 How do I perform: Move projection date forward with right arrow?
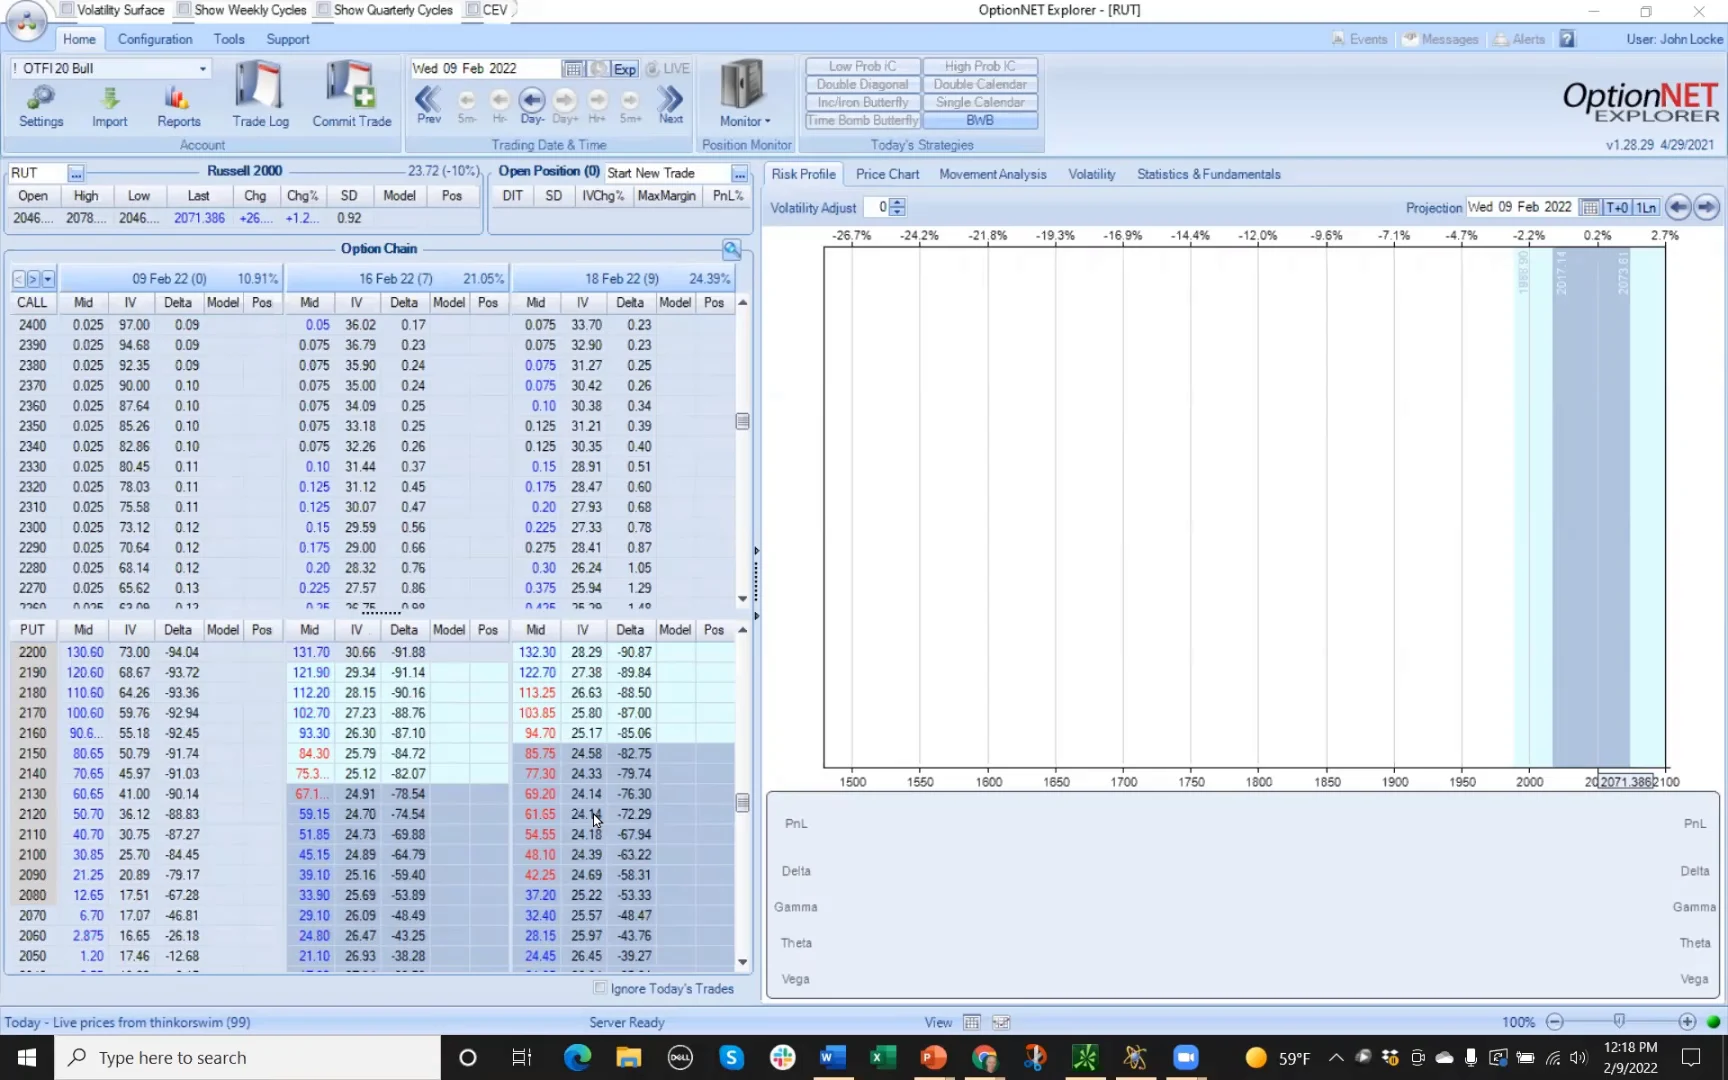(x=1706, y=207)
